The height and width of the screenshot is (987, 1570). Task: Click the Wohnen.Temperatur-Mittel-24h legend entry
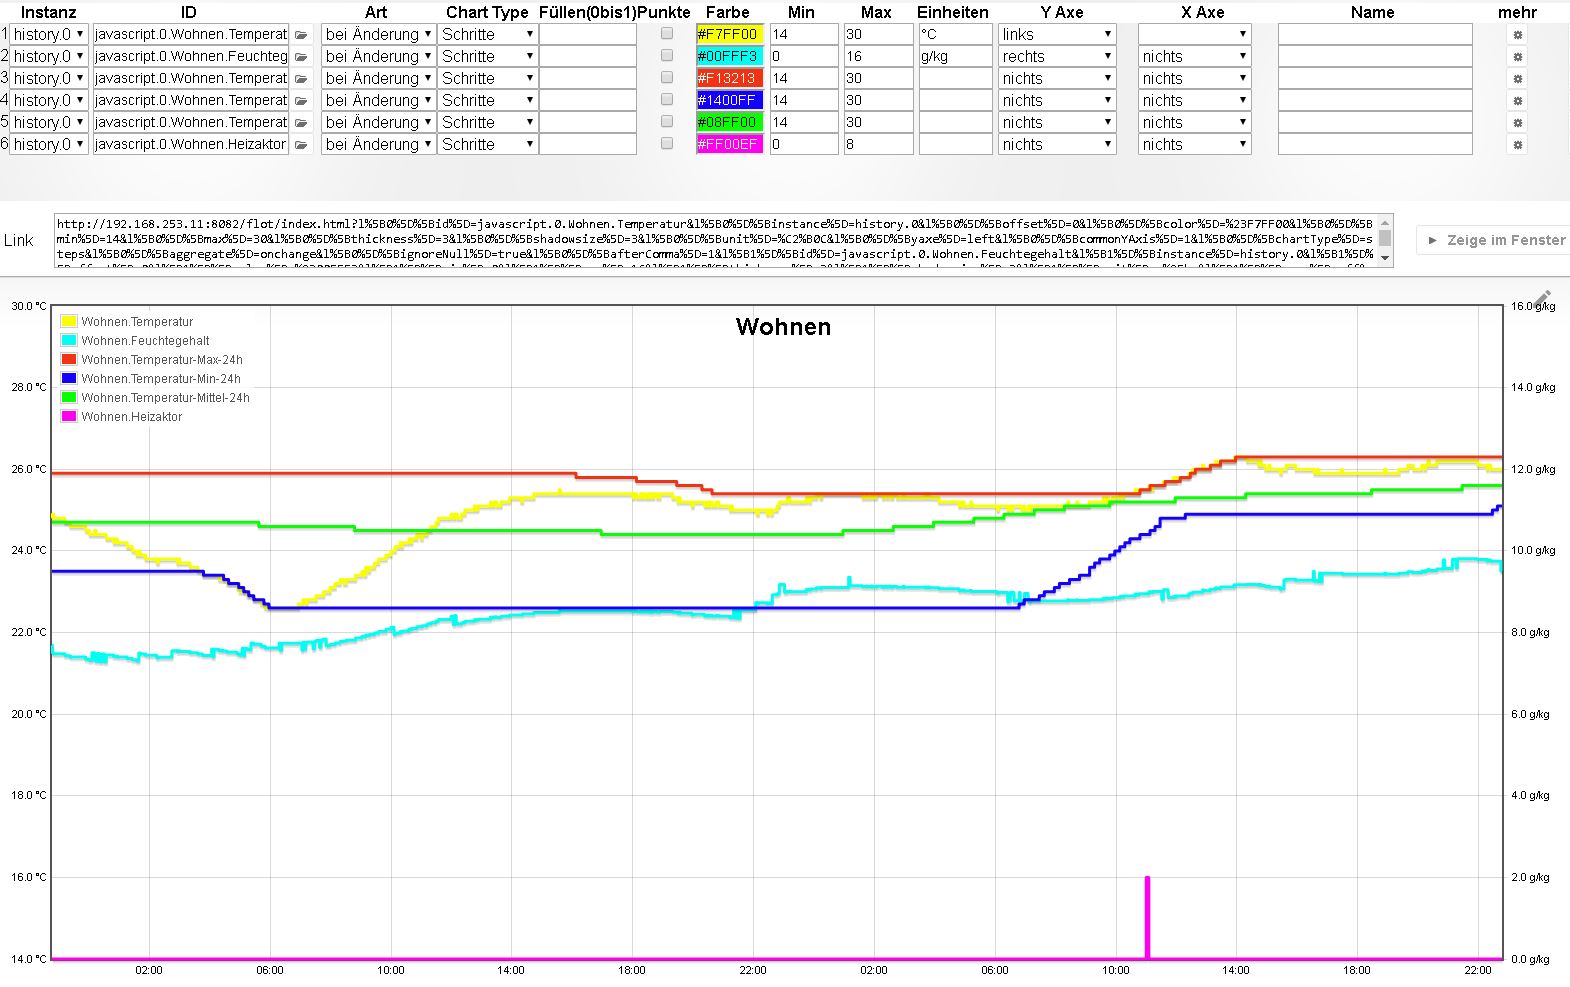pos(155,398)
